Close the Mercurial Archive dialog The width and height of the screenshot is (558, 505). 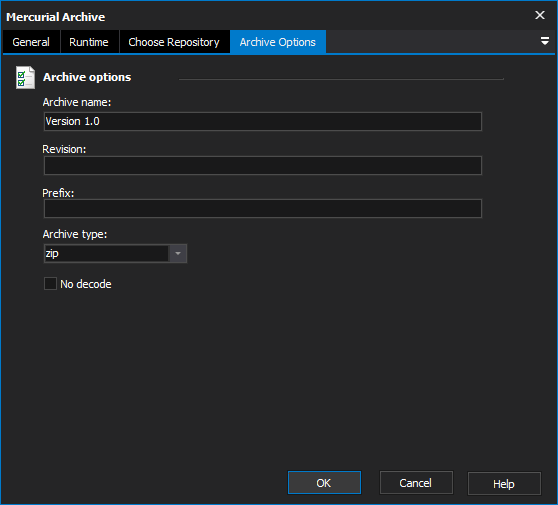[540, 15]
